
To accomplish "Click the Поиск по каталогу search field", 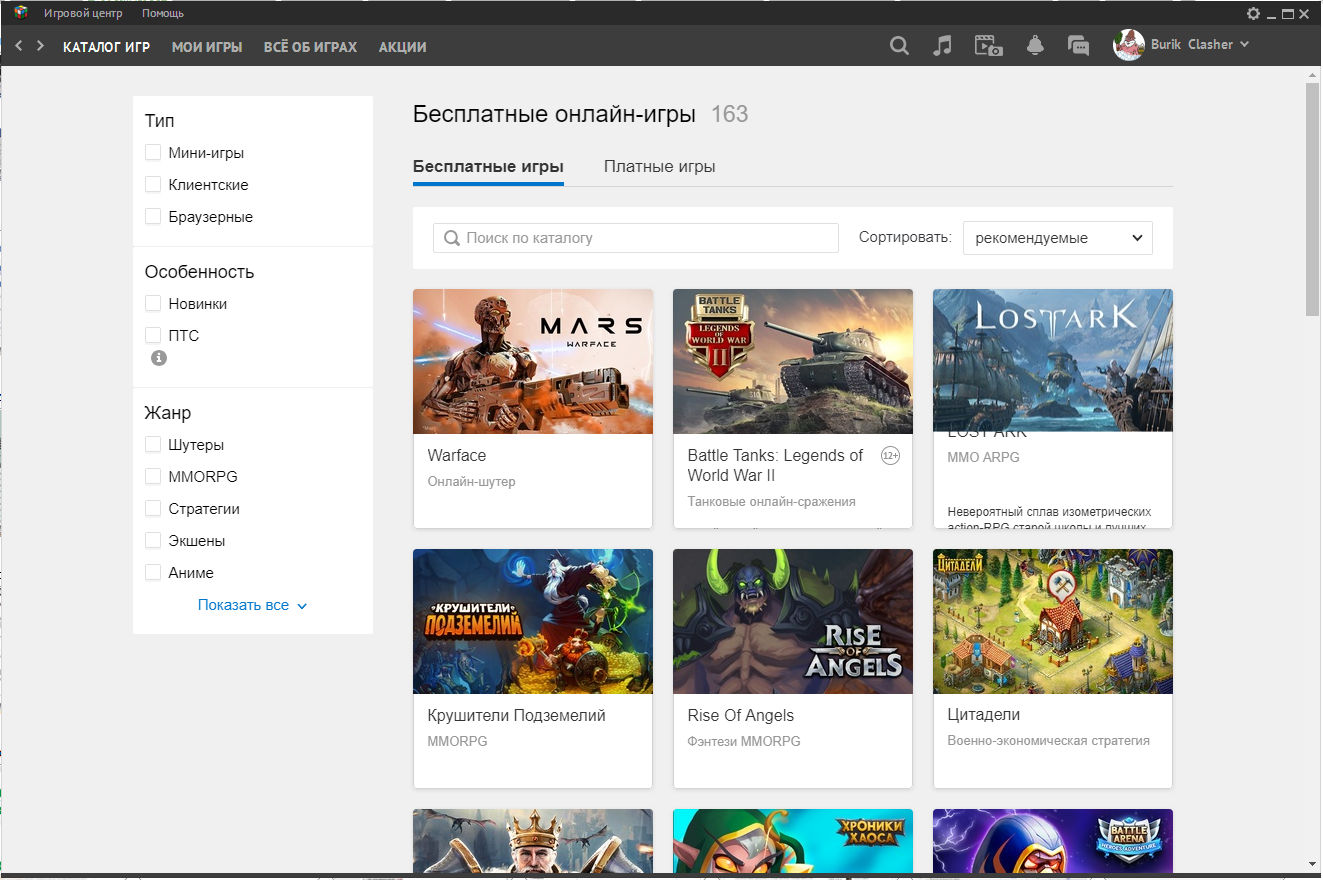I will coord(636,238).
